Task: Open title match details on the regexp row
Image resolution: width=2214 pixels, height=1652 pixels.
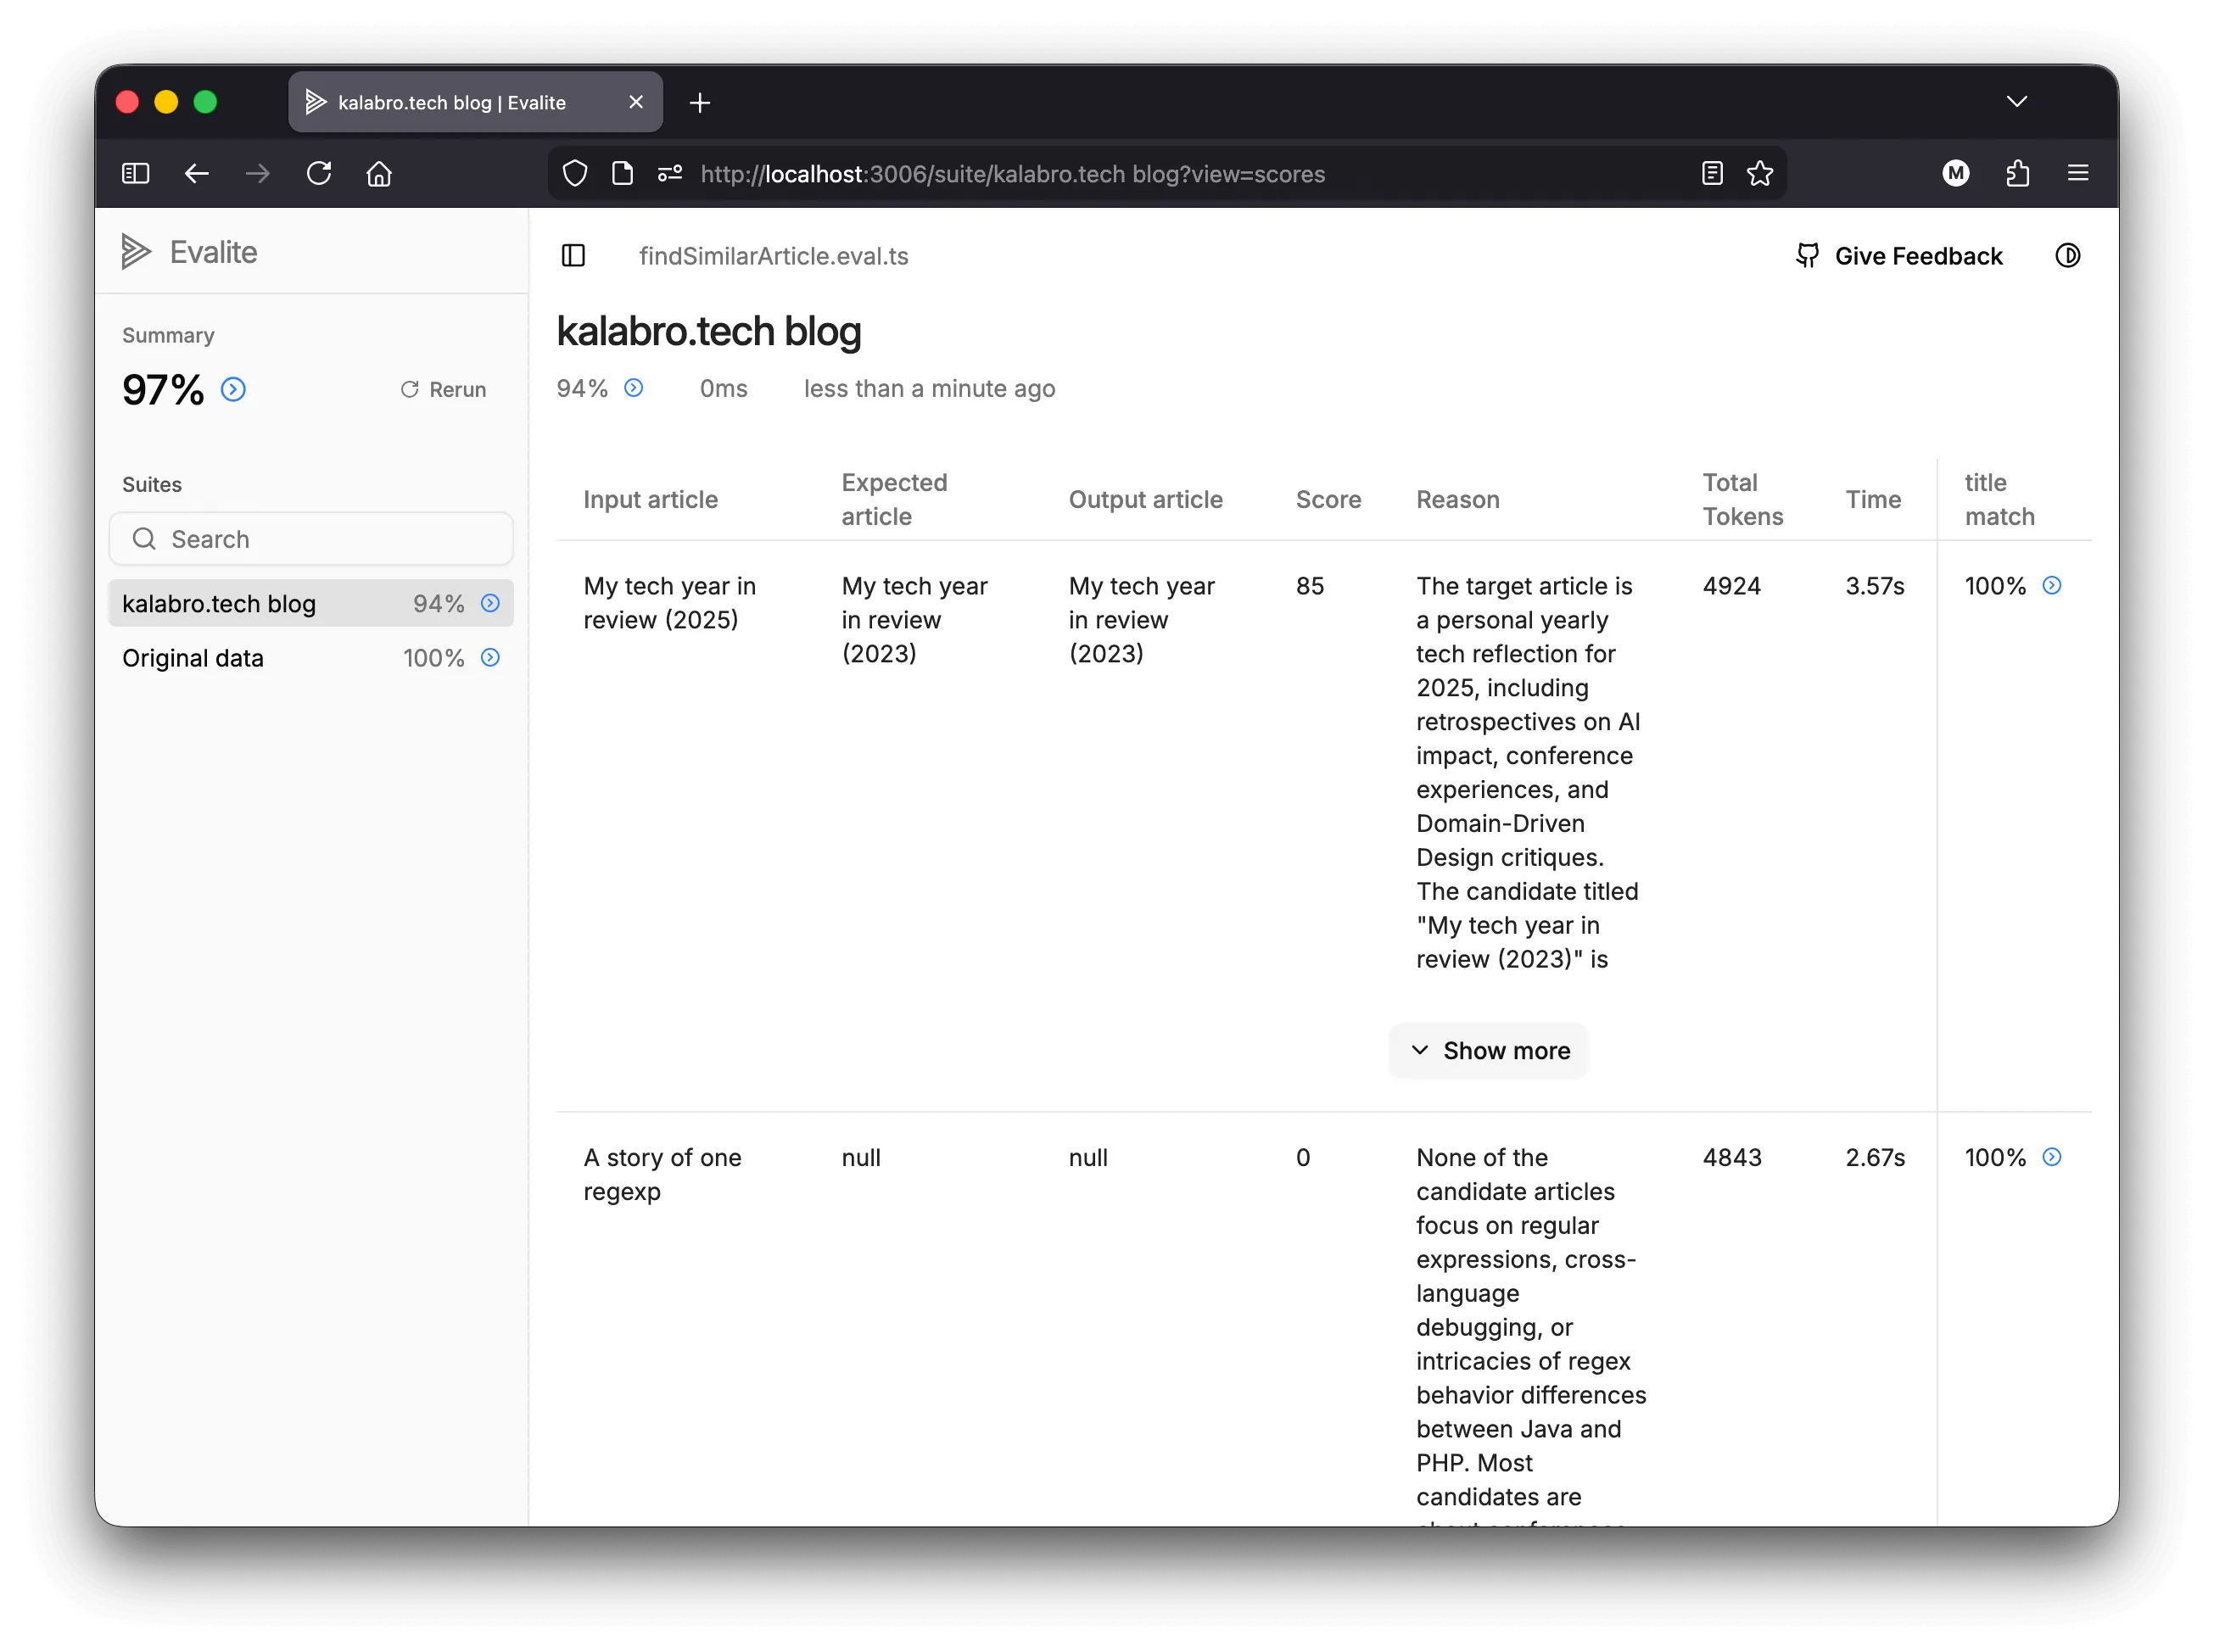Action: (2052, 1157)
